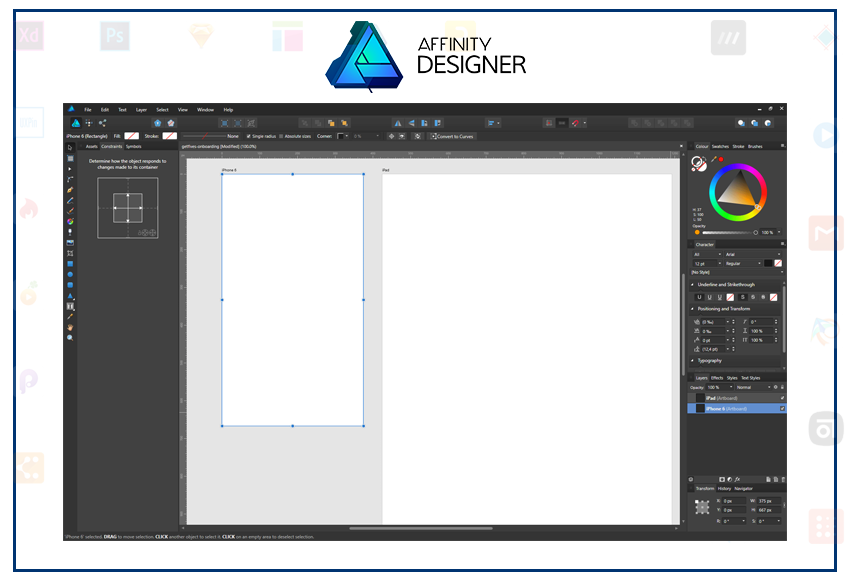
Task: Toggle visibility of iPhone 6 artboard layer
Action: (x=782, y=408)
